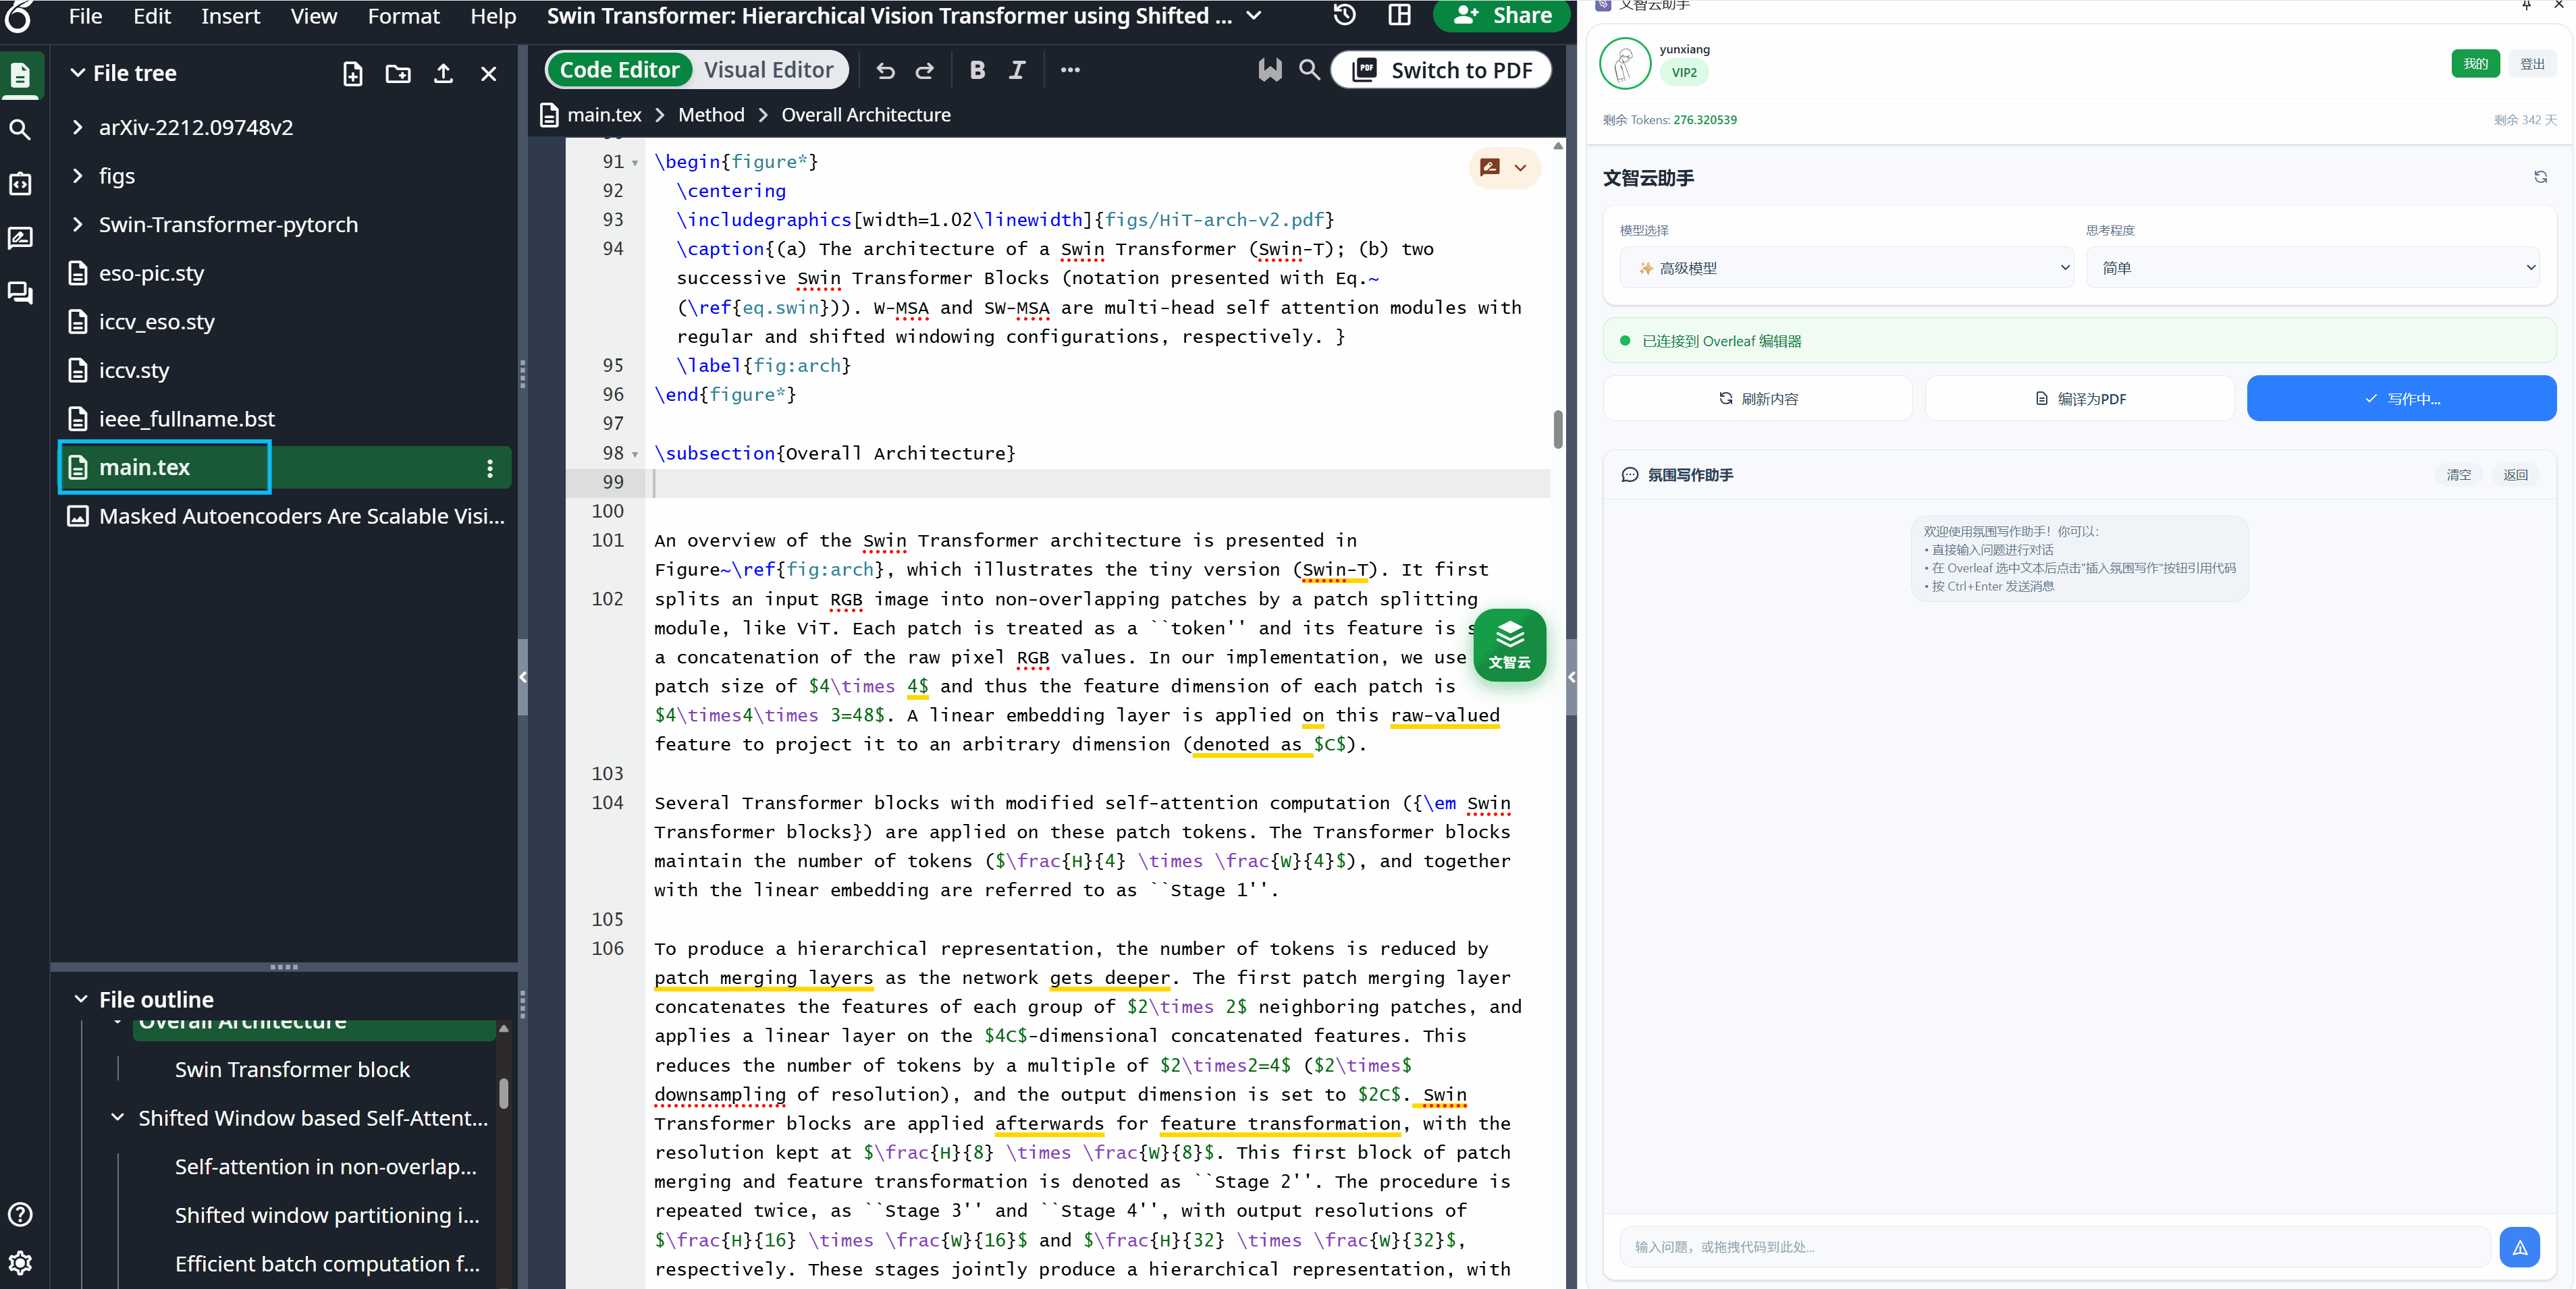Open the editor search magnifier icon
The image size is (2576, 1289).
1309,70
